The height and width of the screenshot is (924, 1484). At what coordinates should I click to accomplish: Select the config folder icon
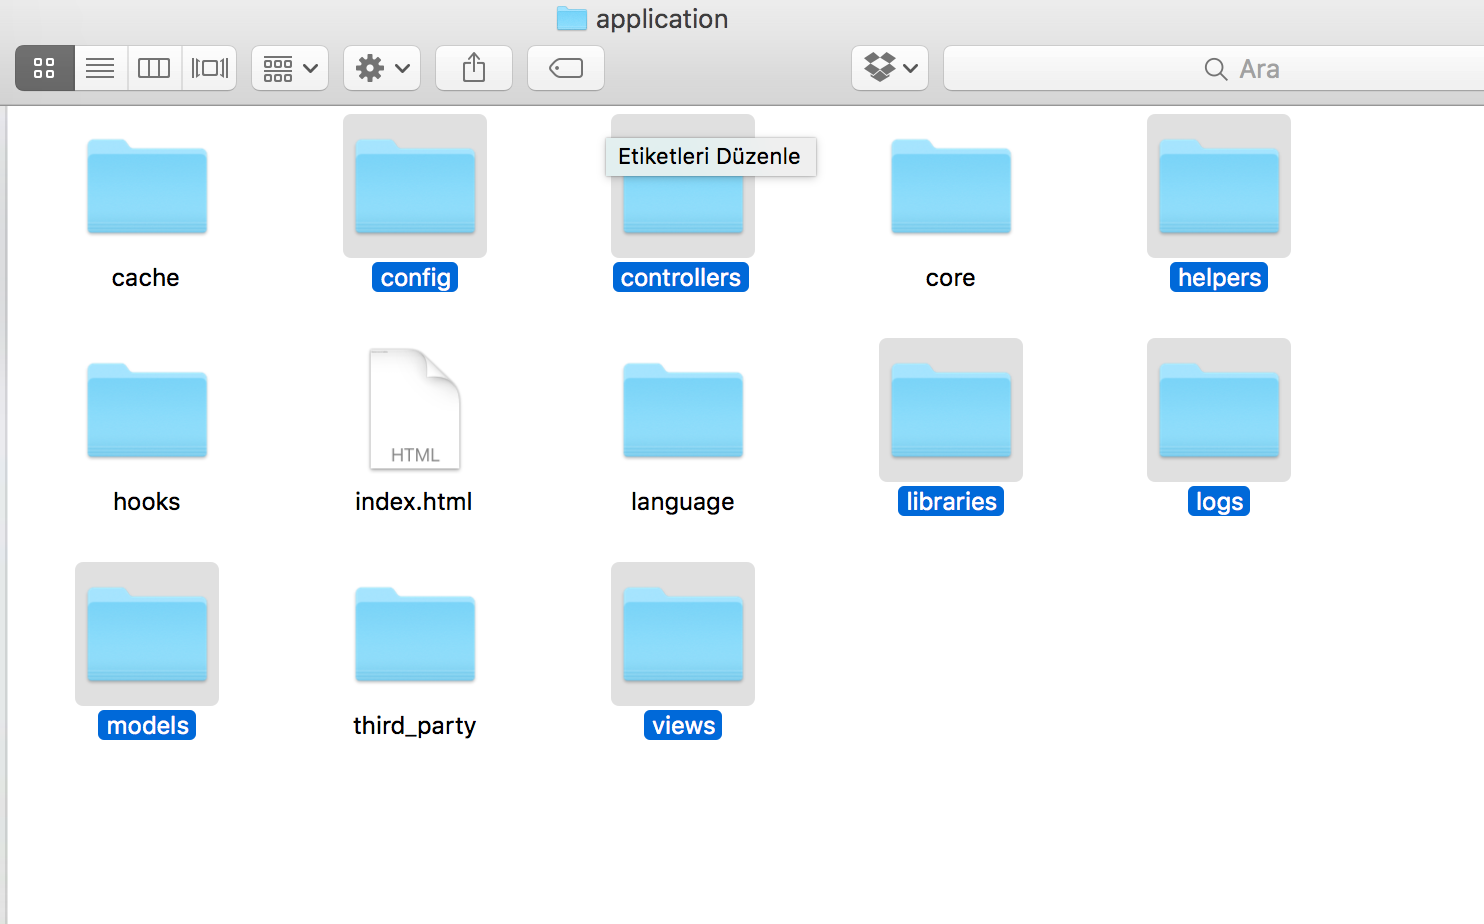415,187
